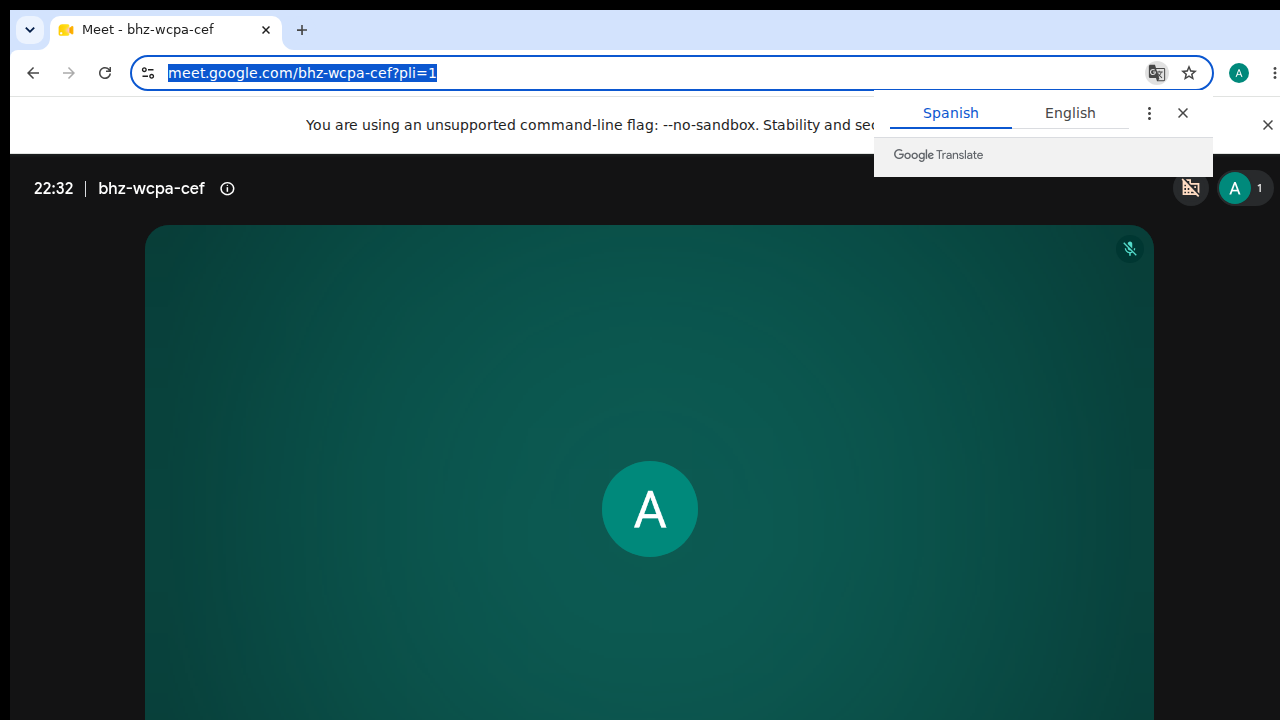
Task: Switch translate to English tab
Action: (1070, 113)
